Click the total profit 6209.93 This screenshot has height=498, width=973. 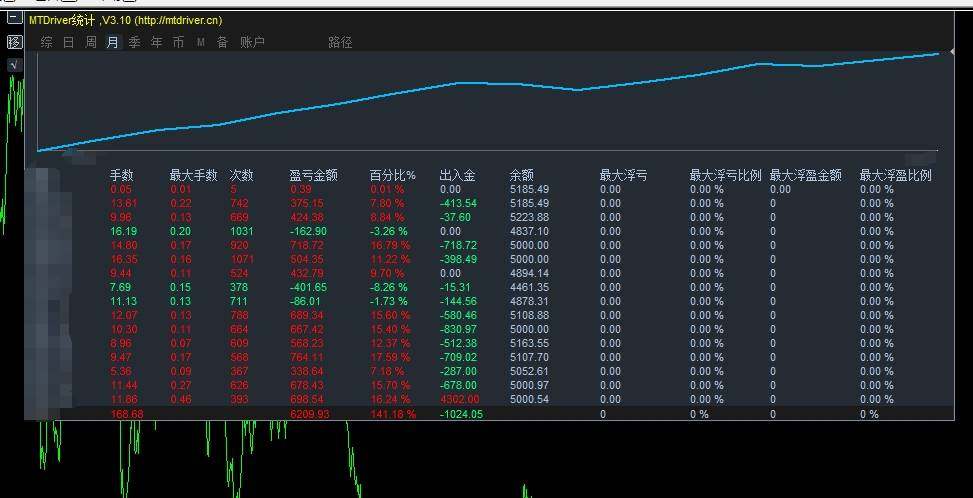(x=309, y=414)
